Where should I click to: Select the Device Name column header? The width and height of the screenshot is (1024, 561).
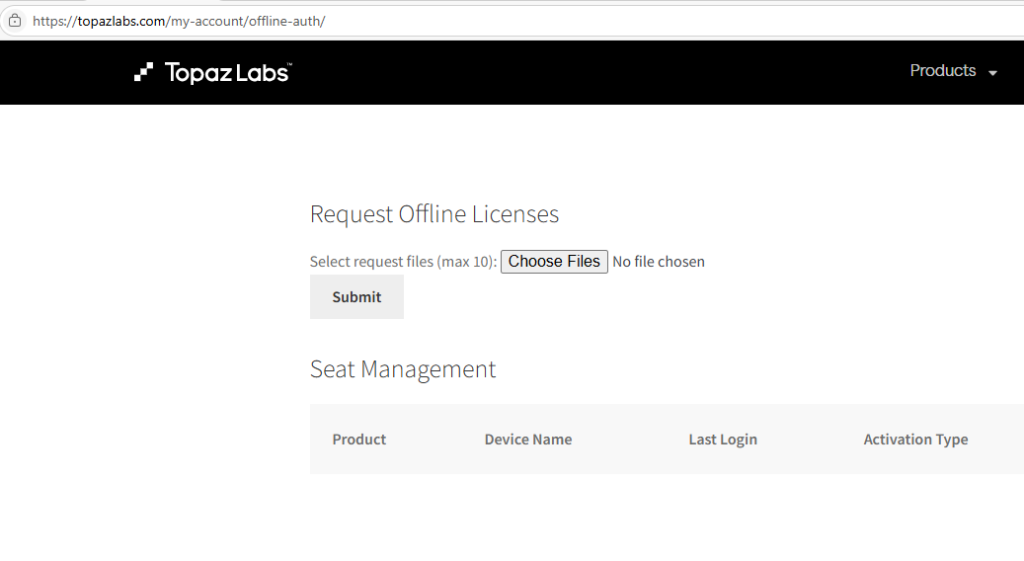[528, 440]
